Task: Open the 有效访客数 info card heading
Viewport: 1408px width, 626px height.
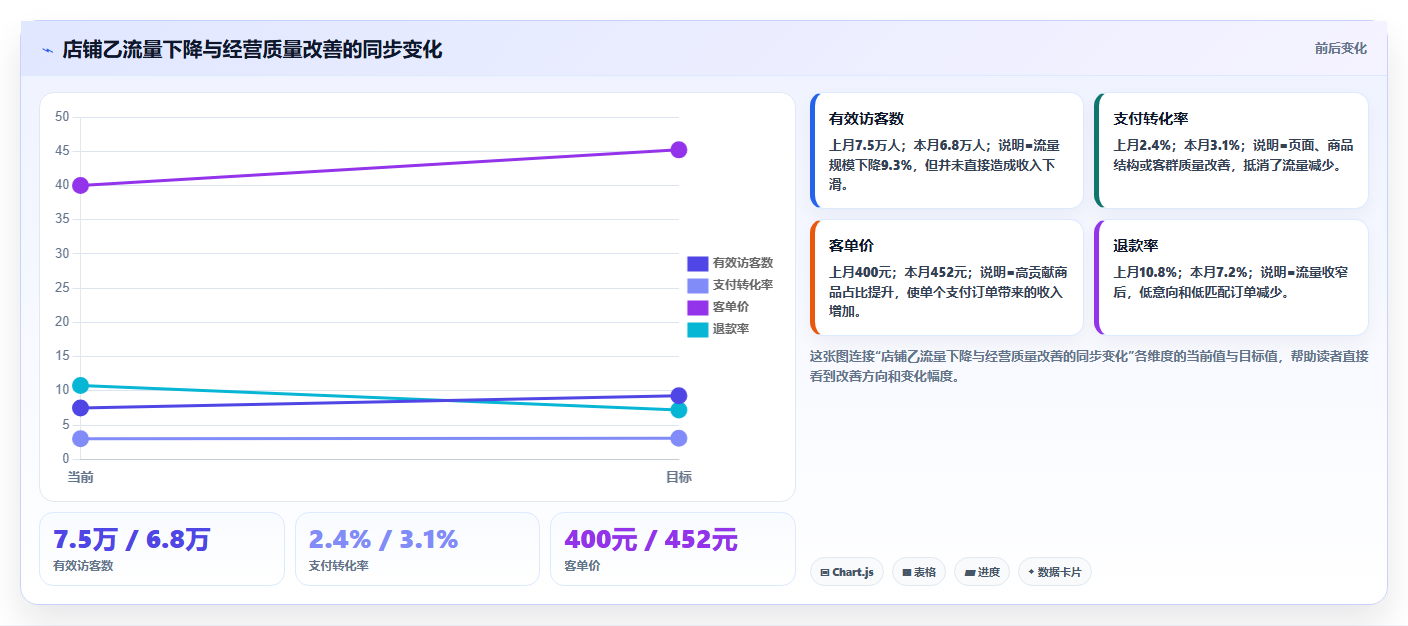Action: tap(866, 119)
